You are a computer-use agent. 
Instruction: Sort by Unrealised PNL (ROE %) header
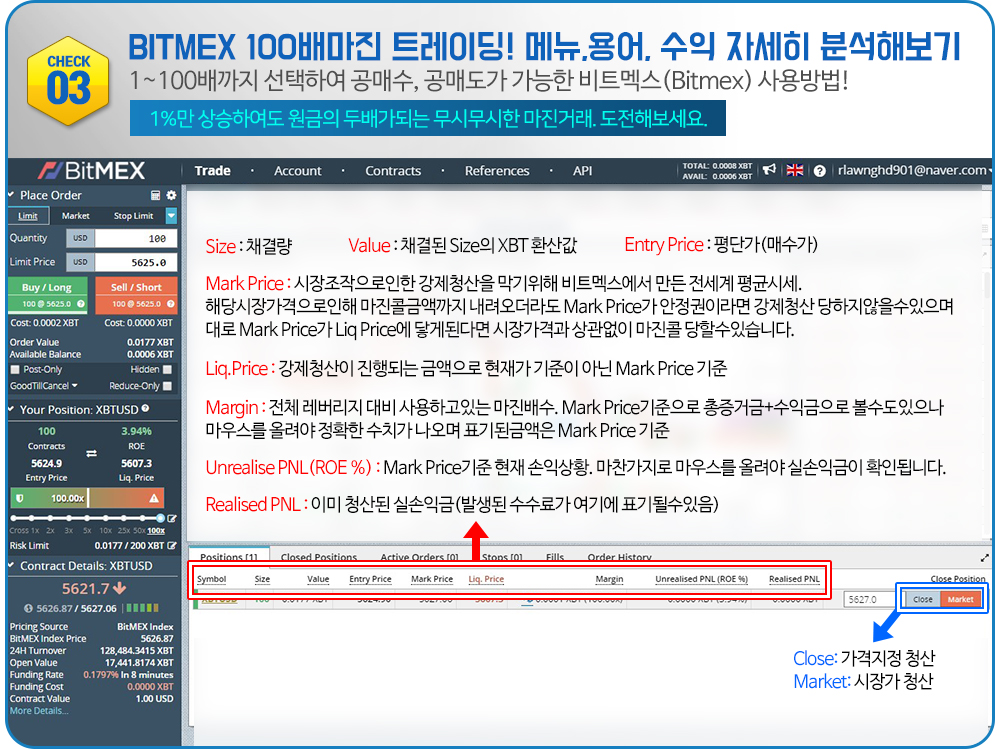tap(702, 579)
